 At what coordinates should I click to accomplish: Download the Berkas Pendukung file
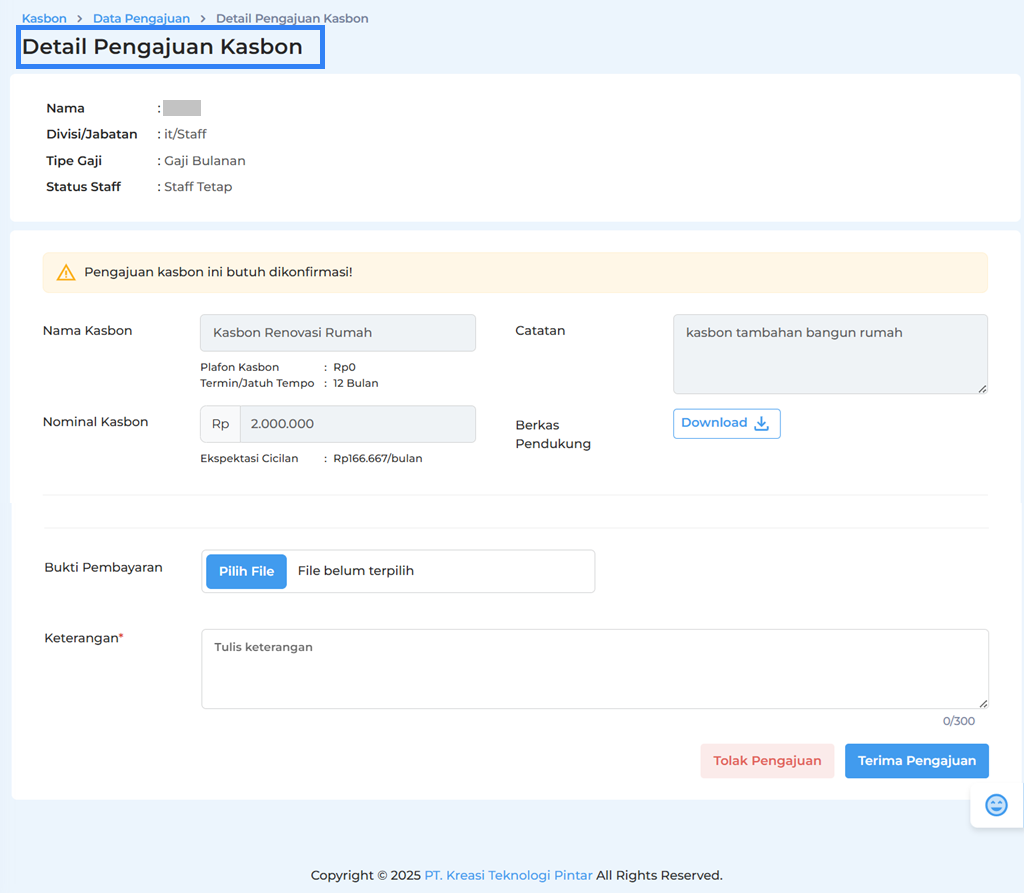[x=726, y=424]
